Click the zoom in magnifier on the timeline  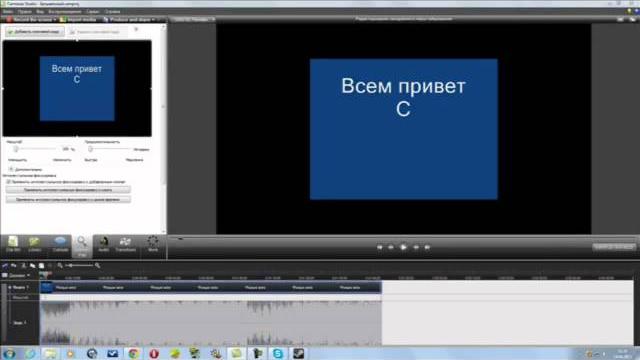click(x=98, y=266)
